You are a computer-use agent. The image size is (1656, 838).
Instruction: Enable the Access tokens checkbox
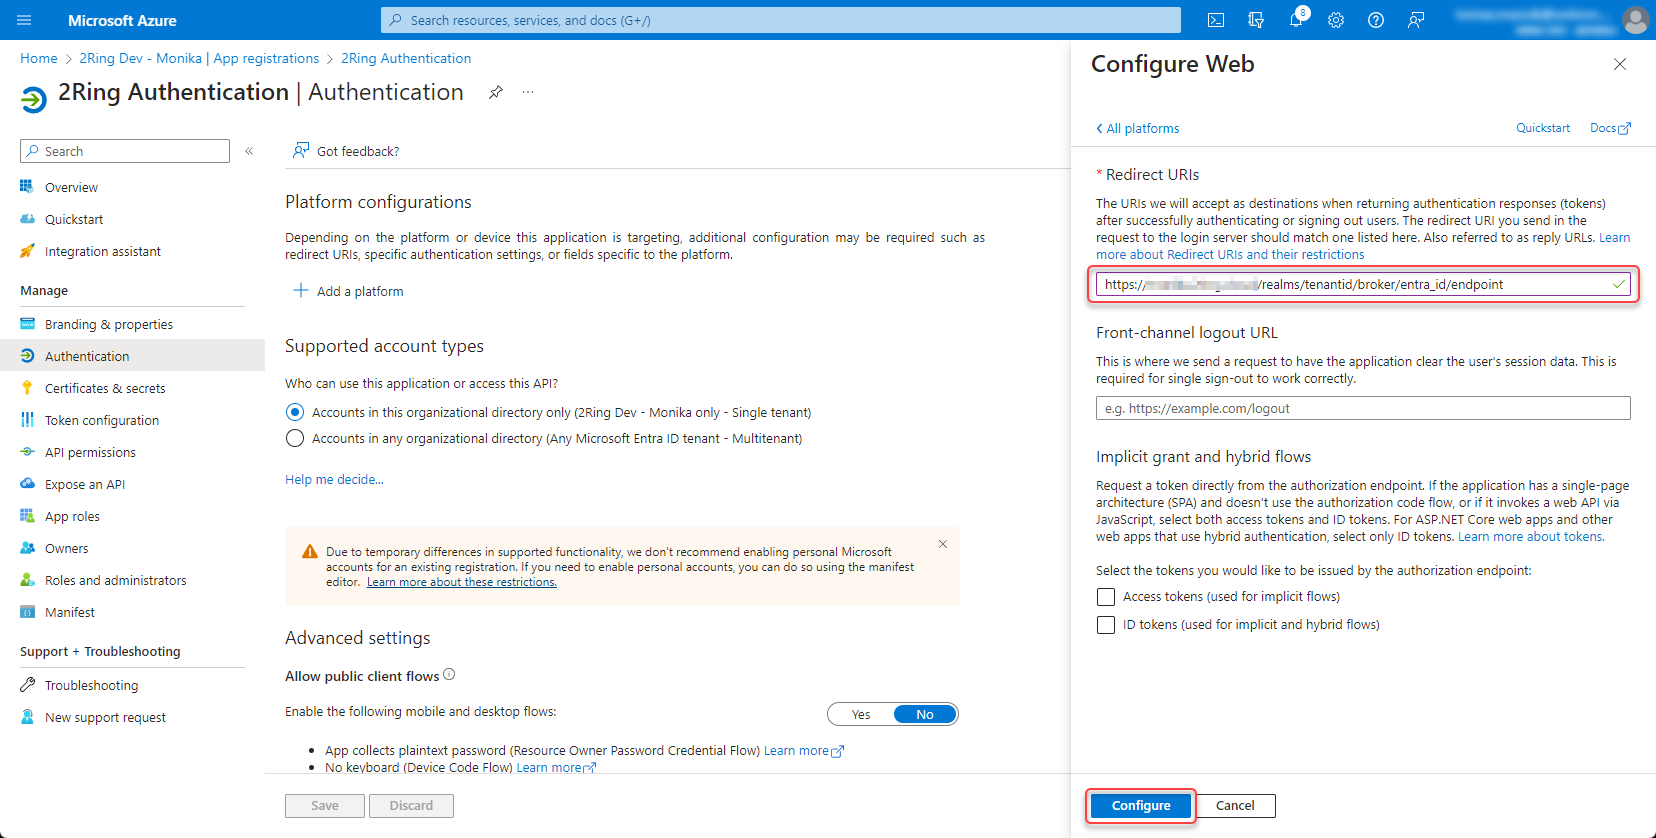(x=1106, y=597)
